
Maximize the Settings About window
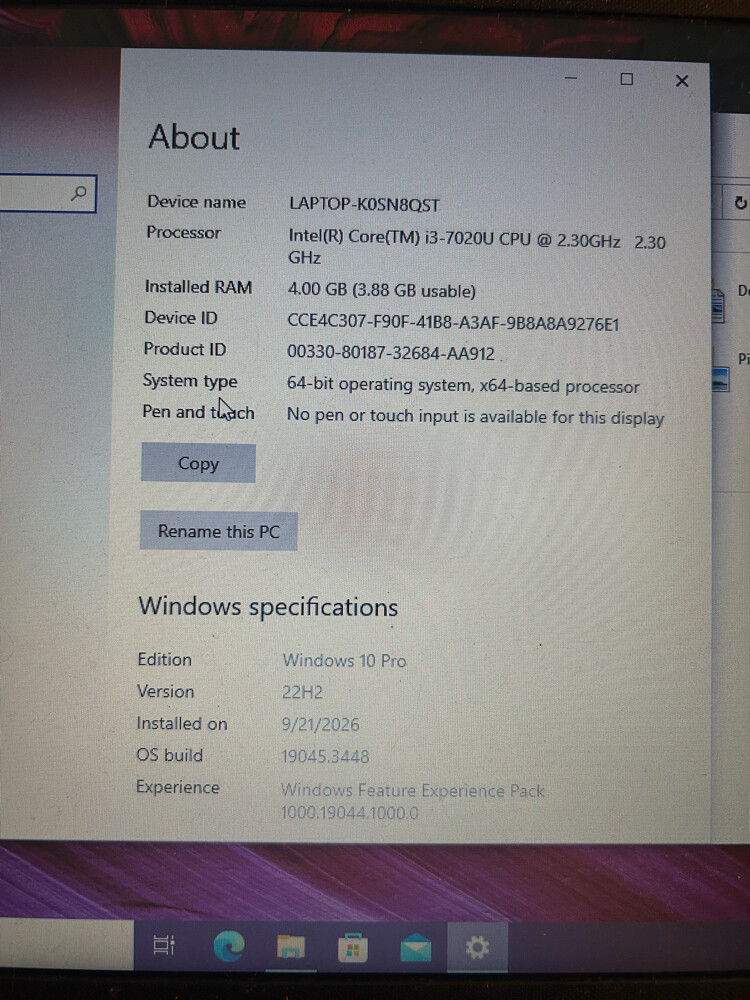point(627,78)
